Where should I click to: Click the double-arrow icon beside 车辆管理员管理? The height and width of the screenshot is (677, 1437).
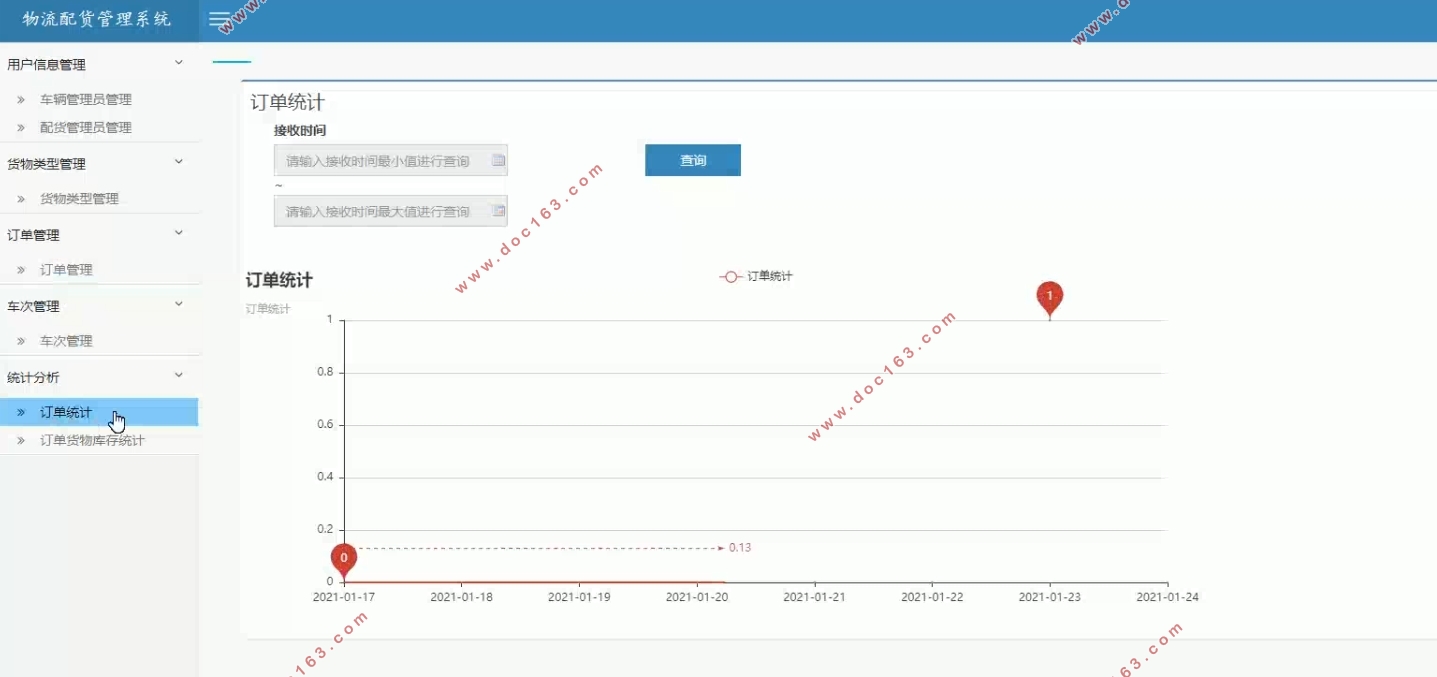pos(21,100)
